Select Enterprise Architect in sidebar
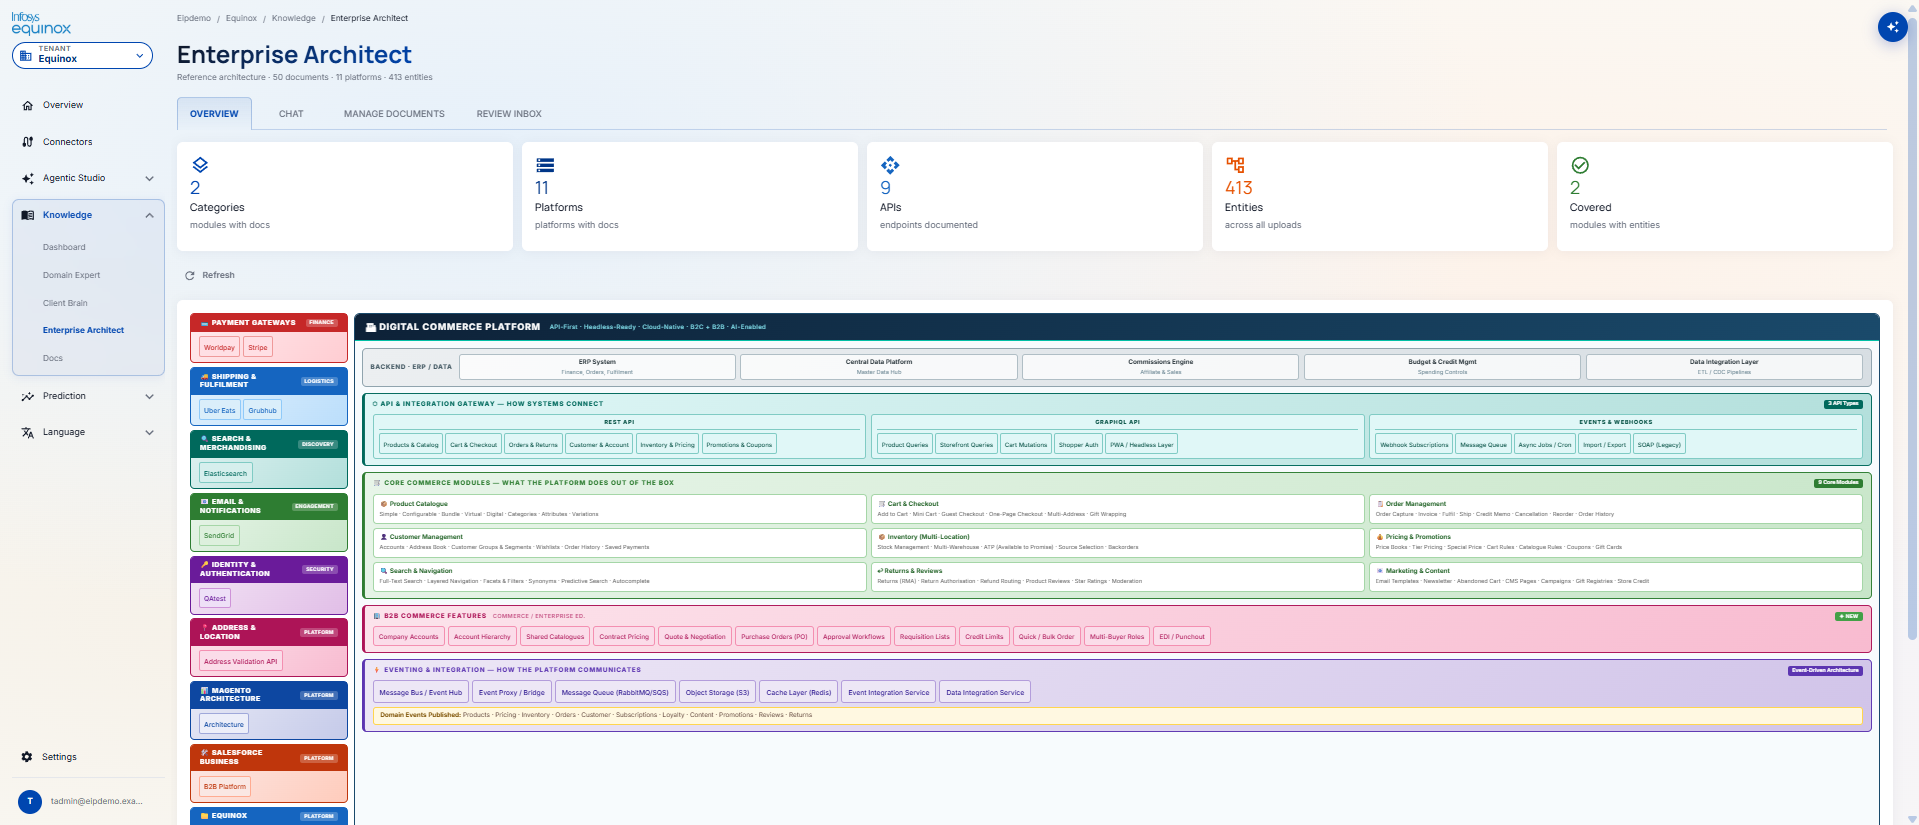1919x825 pixels. tap(83, 330)
